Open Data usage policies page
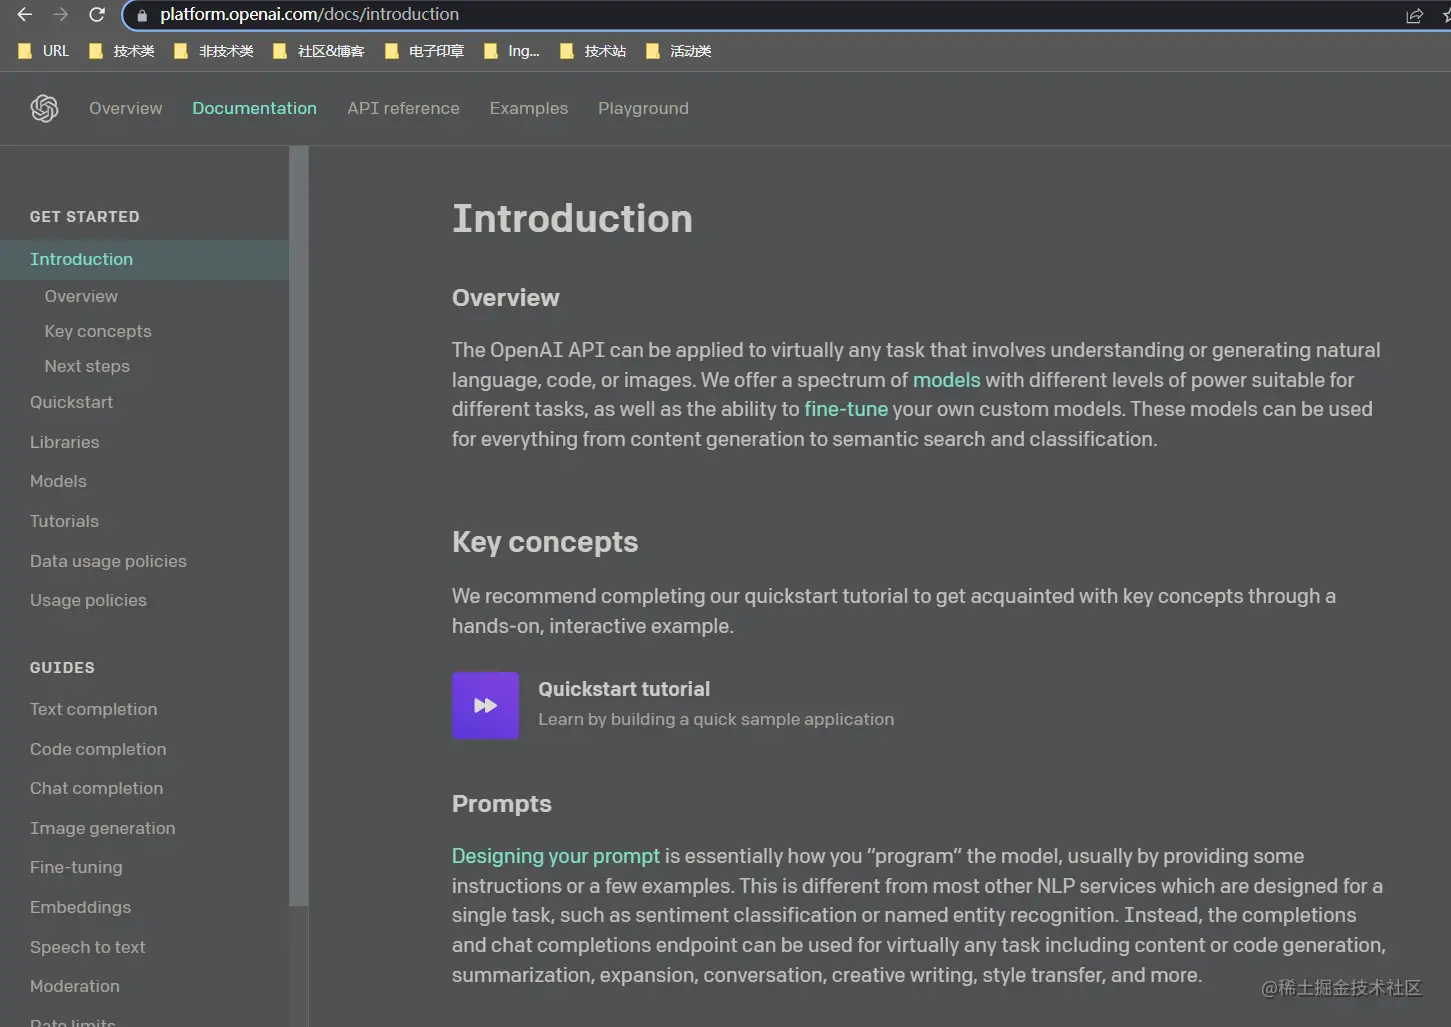1451x1027 pixels. [x=108, y=561]
